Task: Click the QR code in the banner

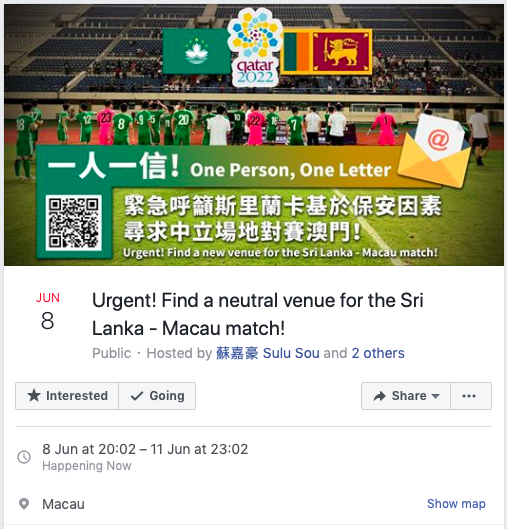Action: pyautogui.click(x=74, y=223)
